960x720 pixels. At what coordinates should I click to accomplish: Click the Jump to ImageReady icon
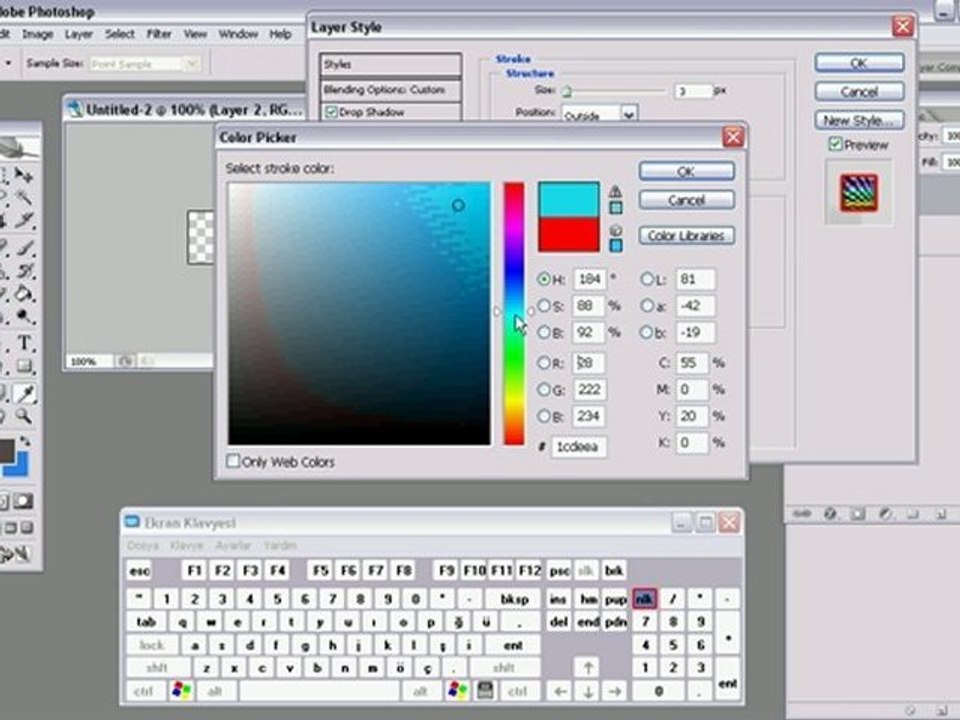pyautogui.click(x=15, y=554)
